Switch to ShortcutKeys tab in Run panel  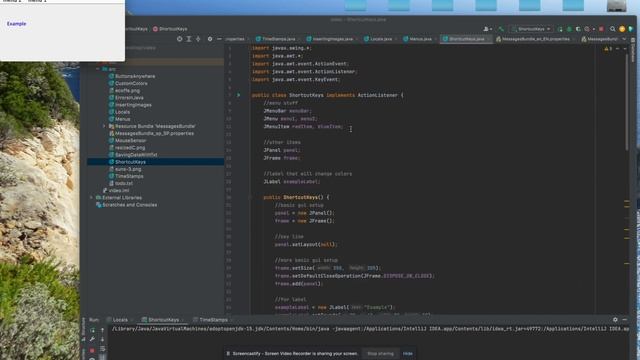coord(162,320)
